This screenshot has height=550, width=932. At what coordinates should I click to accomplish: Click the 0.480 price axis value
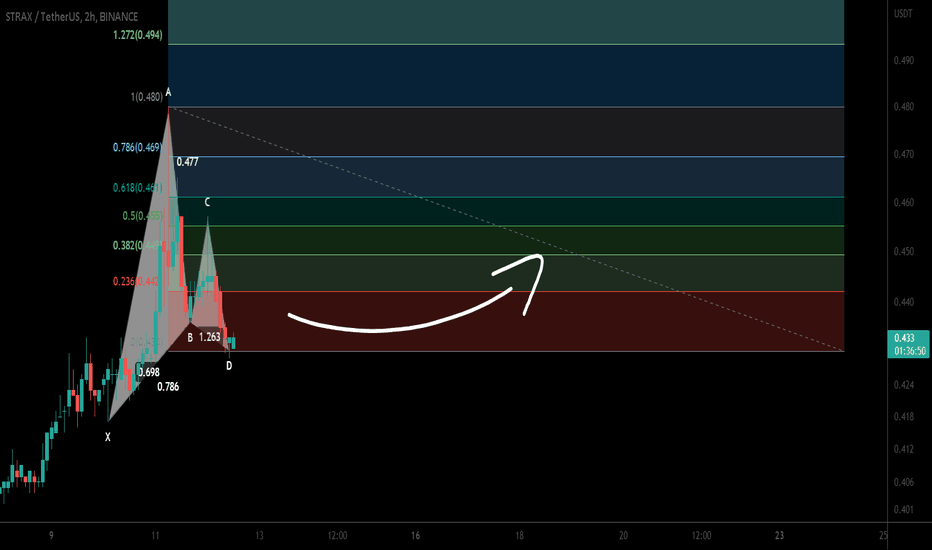click(x=903, y=107)
